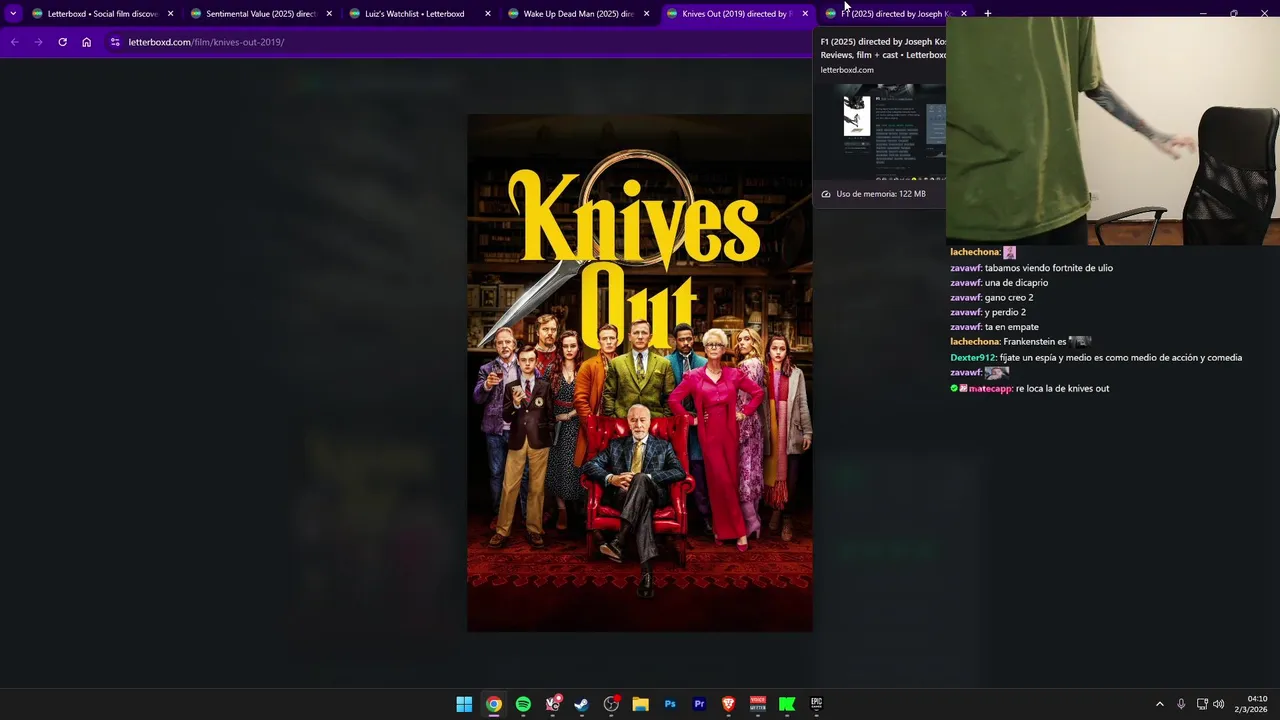The image size is (1280, 720).
Task: Switch to Luiz's Watchlist tab
Action: coord(415,14)
